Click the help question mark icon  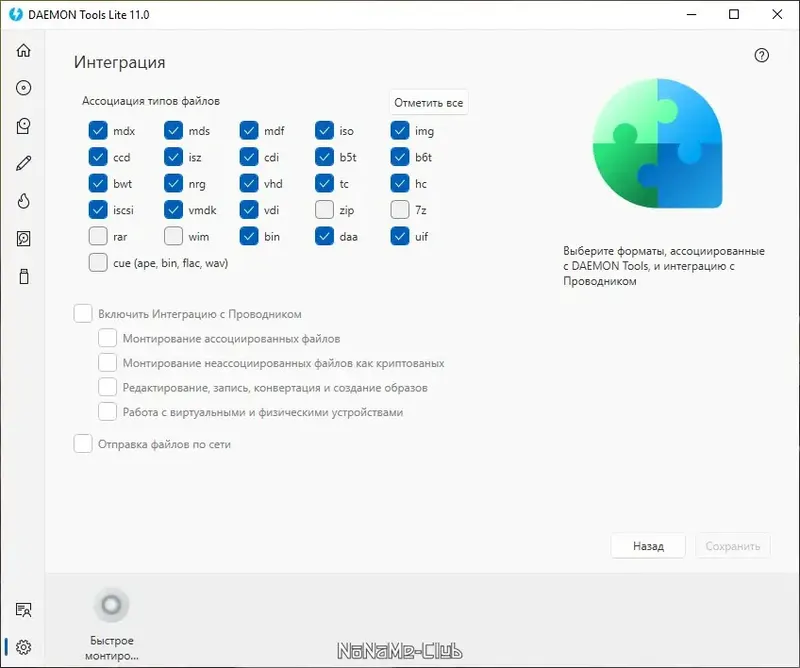coord(761,55)
